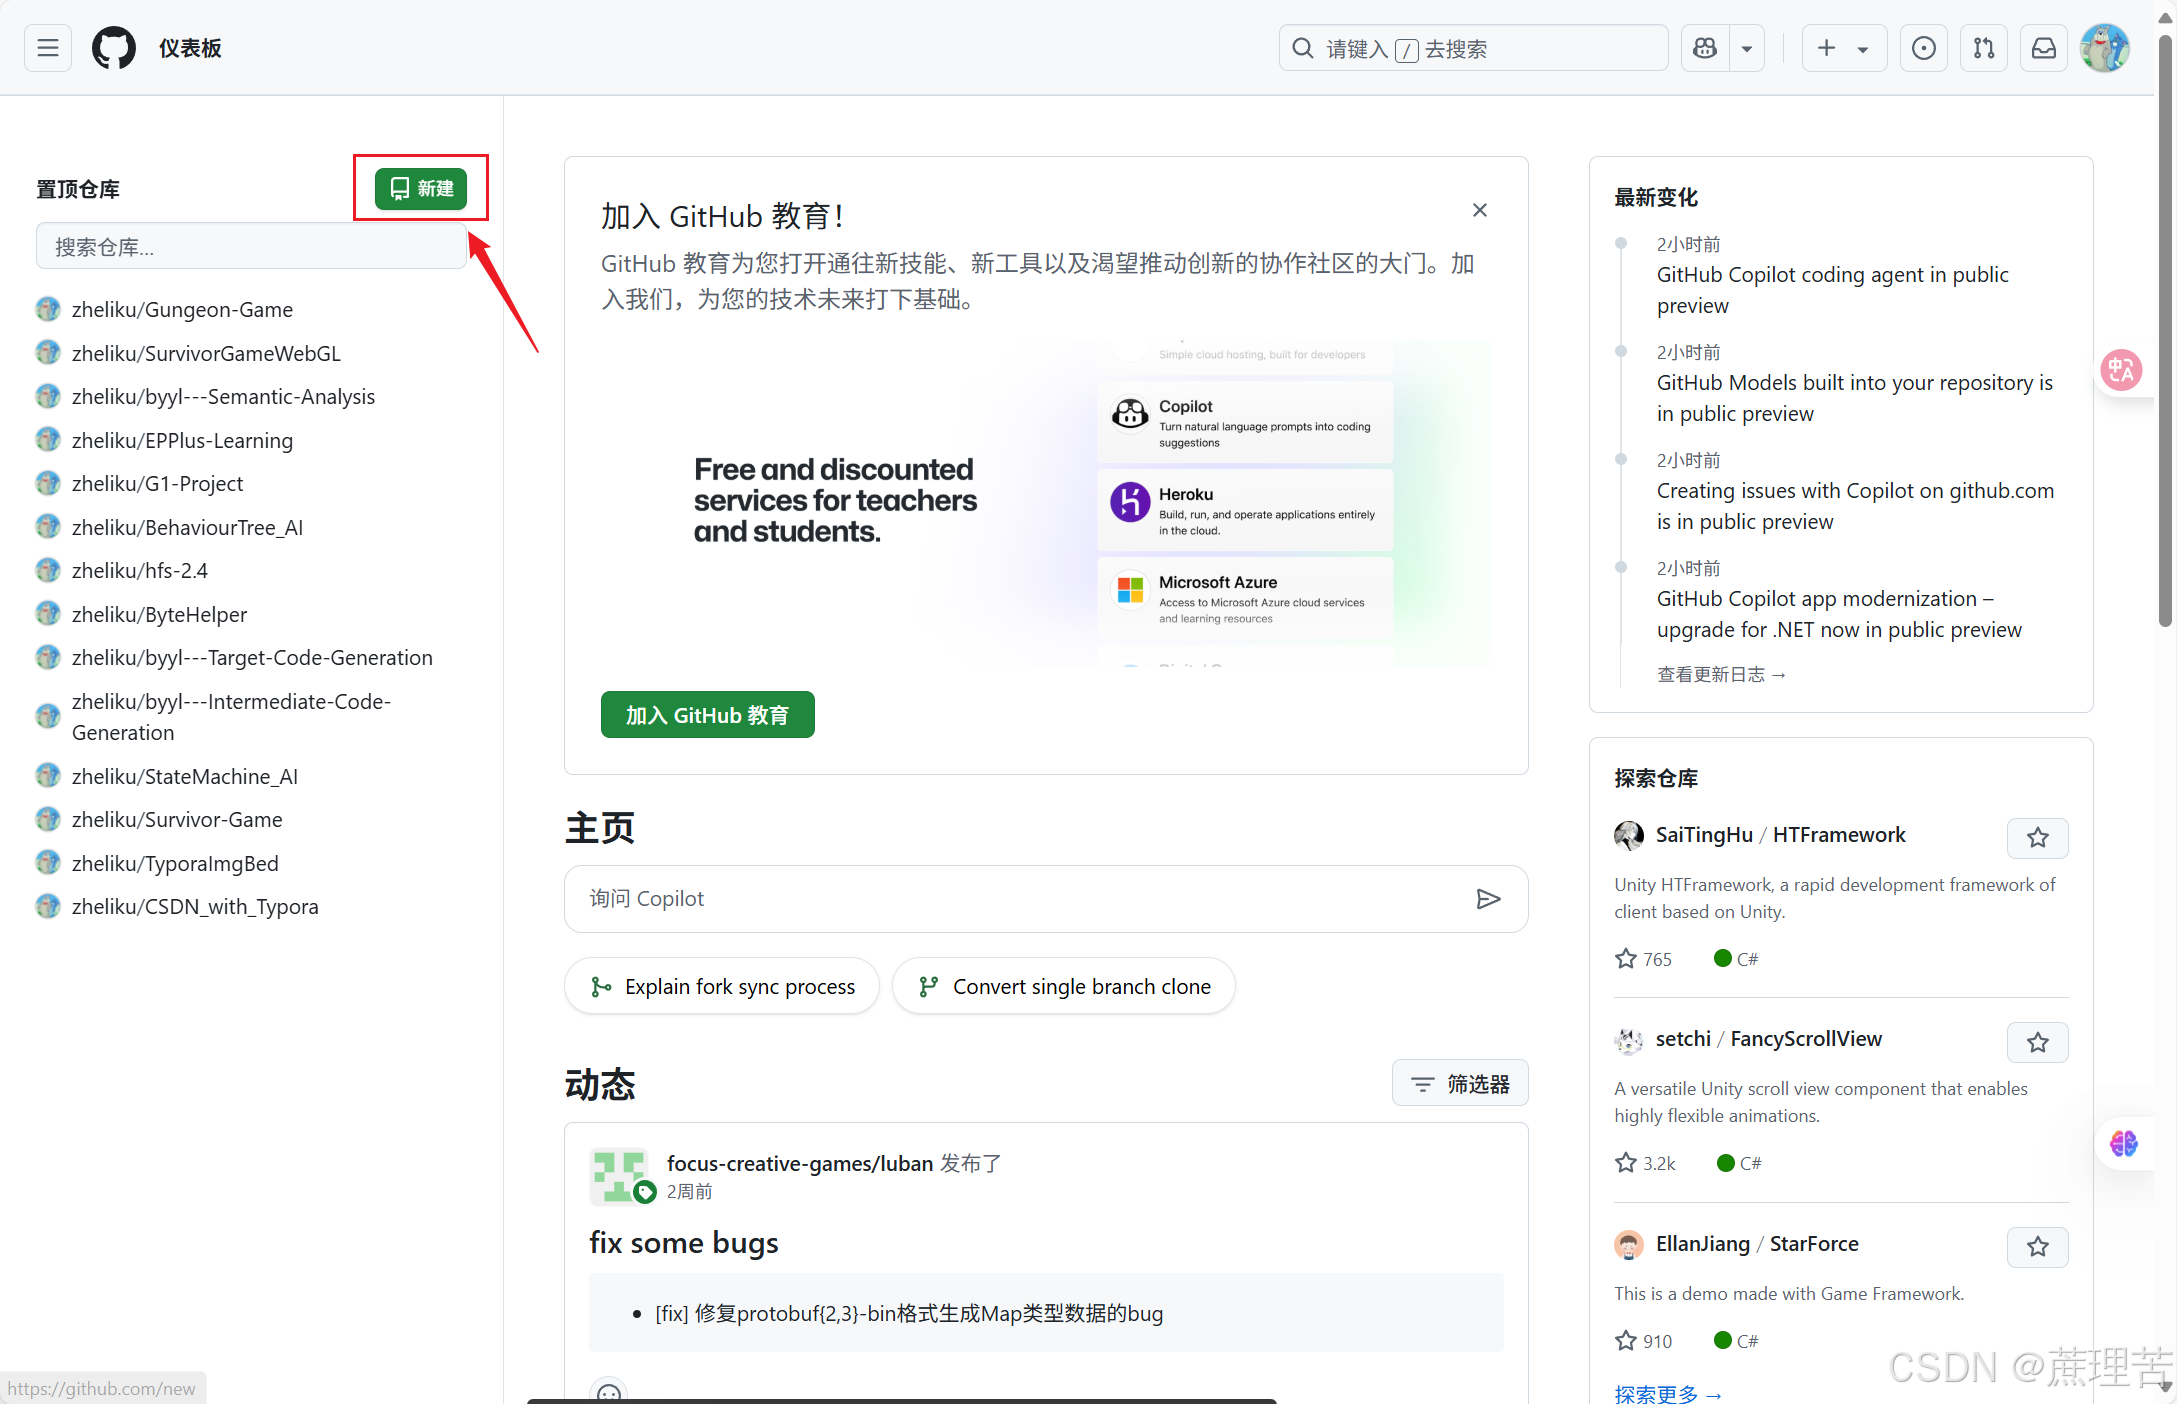This screenshot has height=1404, width=2177.
Task: Click the GitHub Octocat logo
Action: point(114,48)
